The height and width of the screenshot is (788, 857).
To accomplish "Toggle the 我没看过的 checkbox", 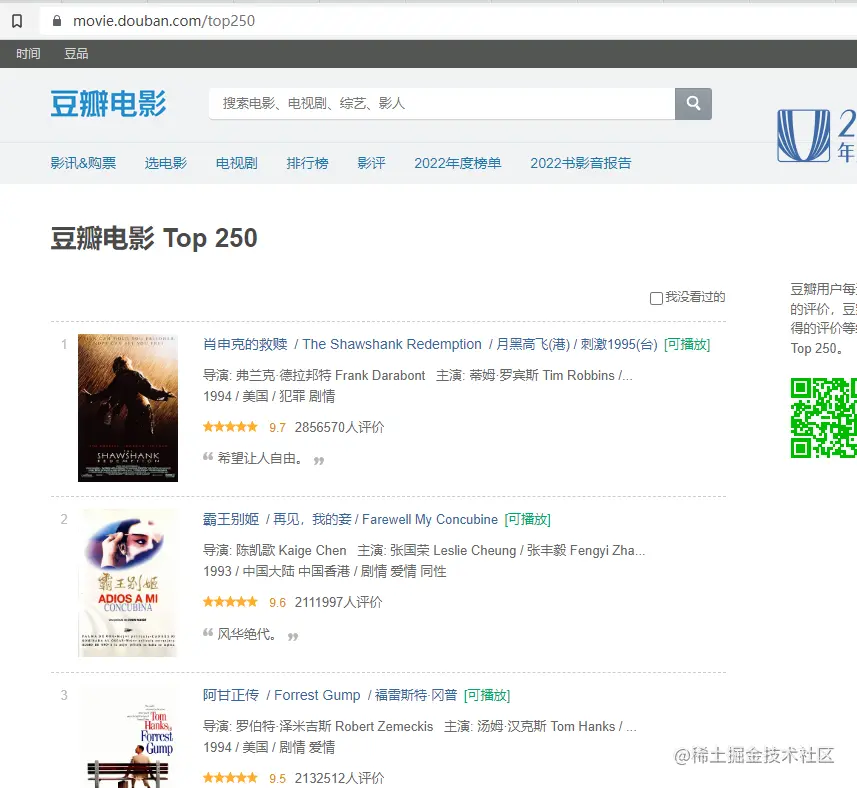I will (656, 298).
